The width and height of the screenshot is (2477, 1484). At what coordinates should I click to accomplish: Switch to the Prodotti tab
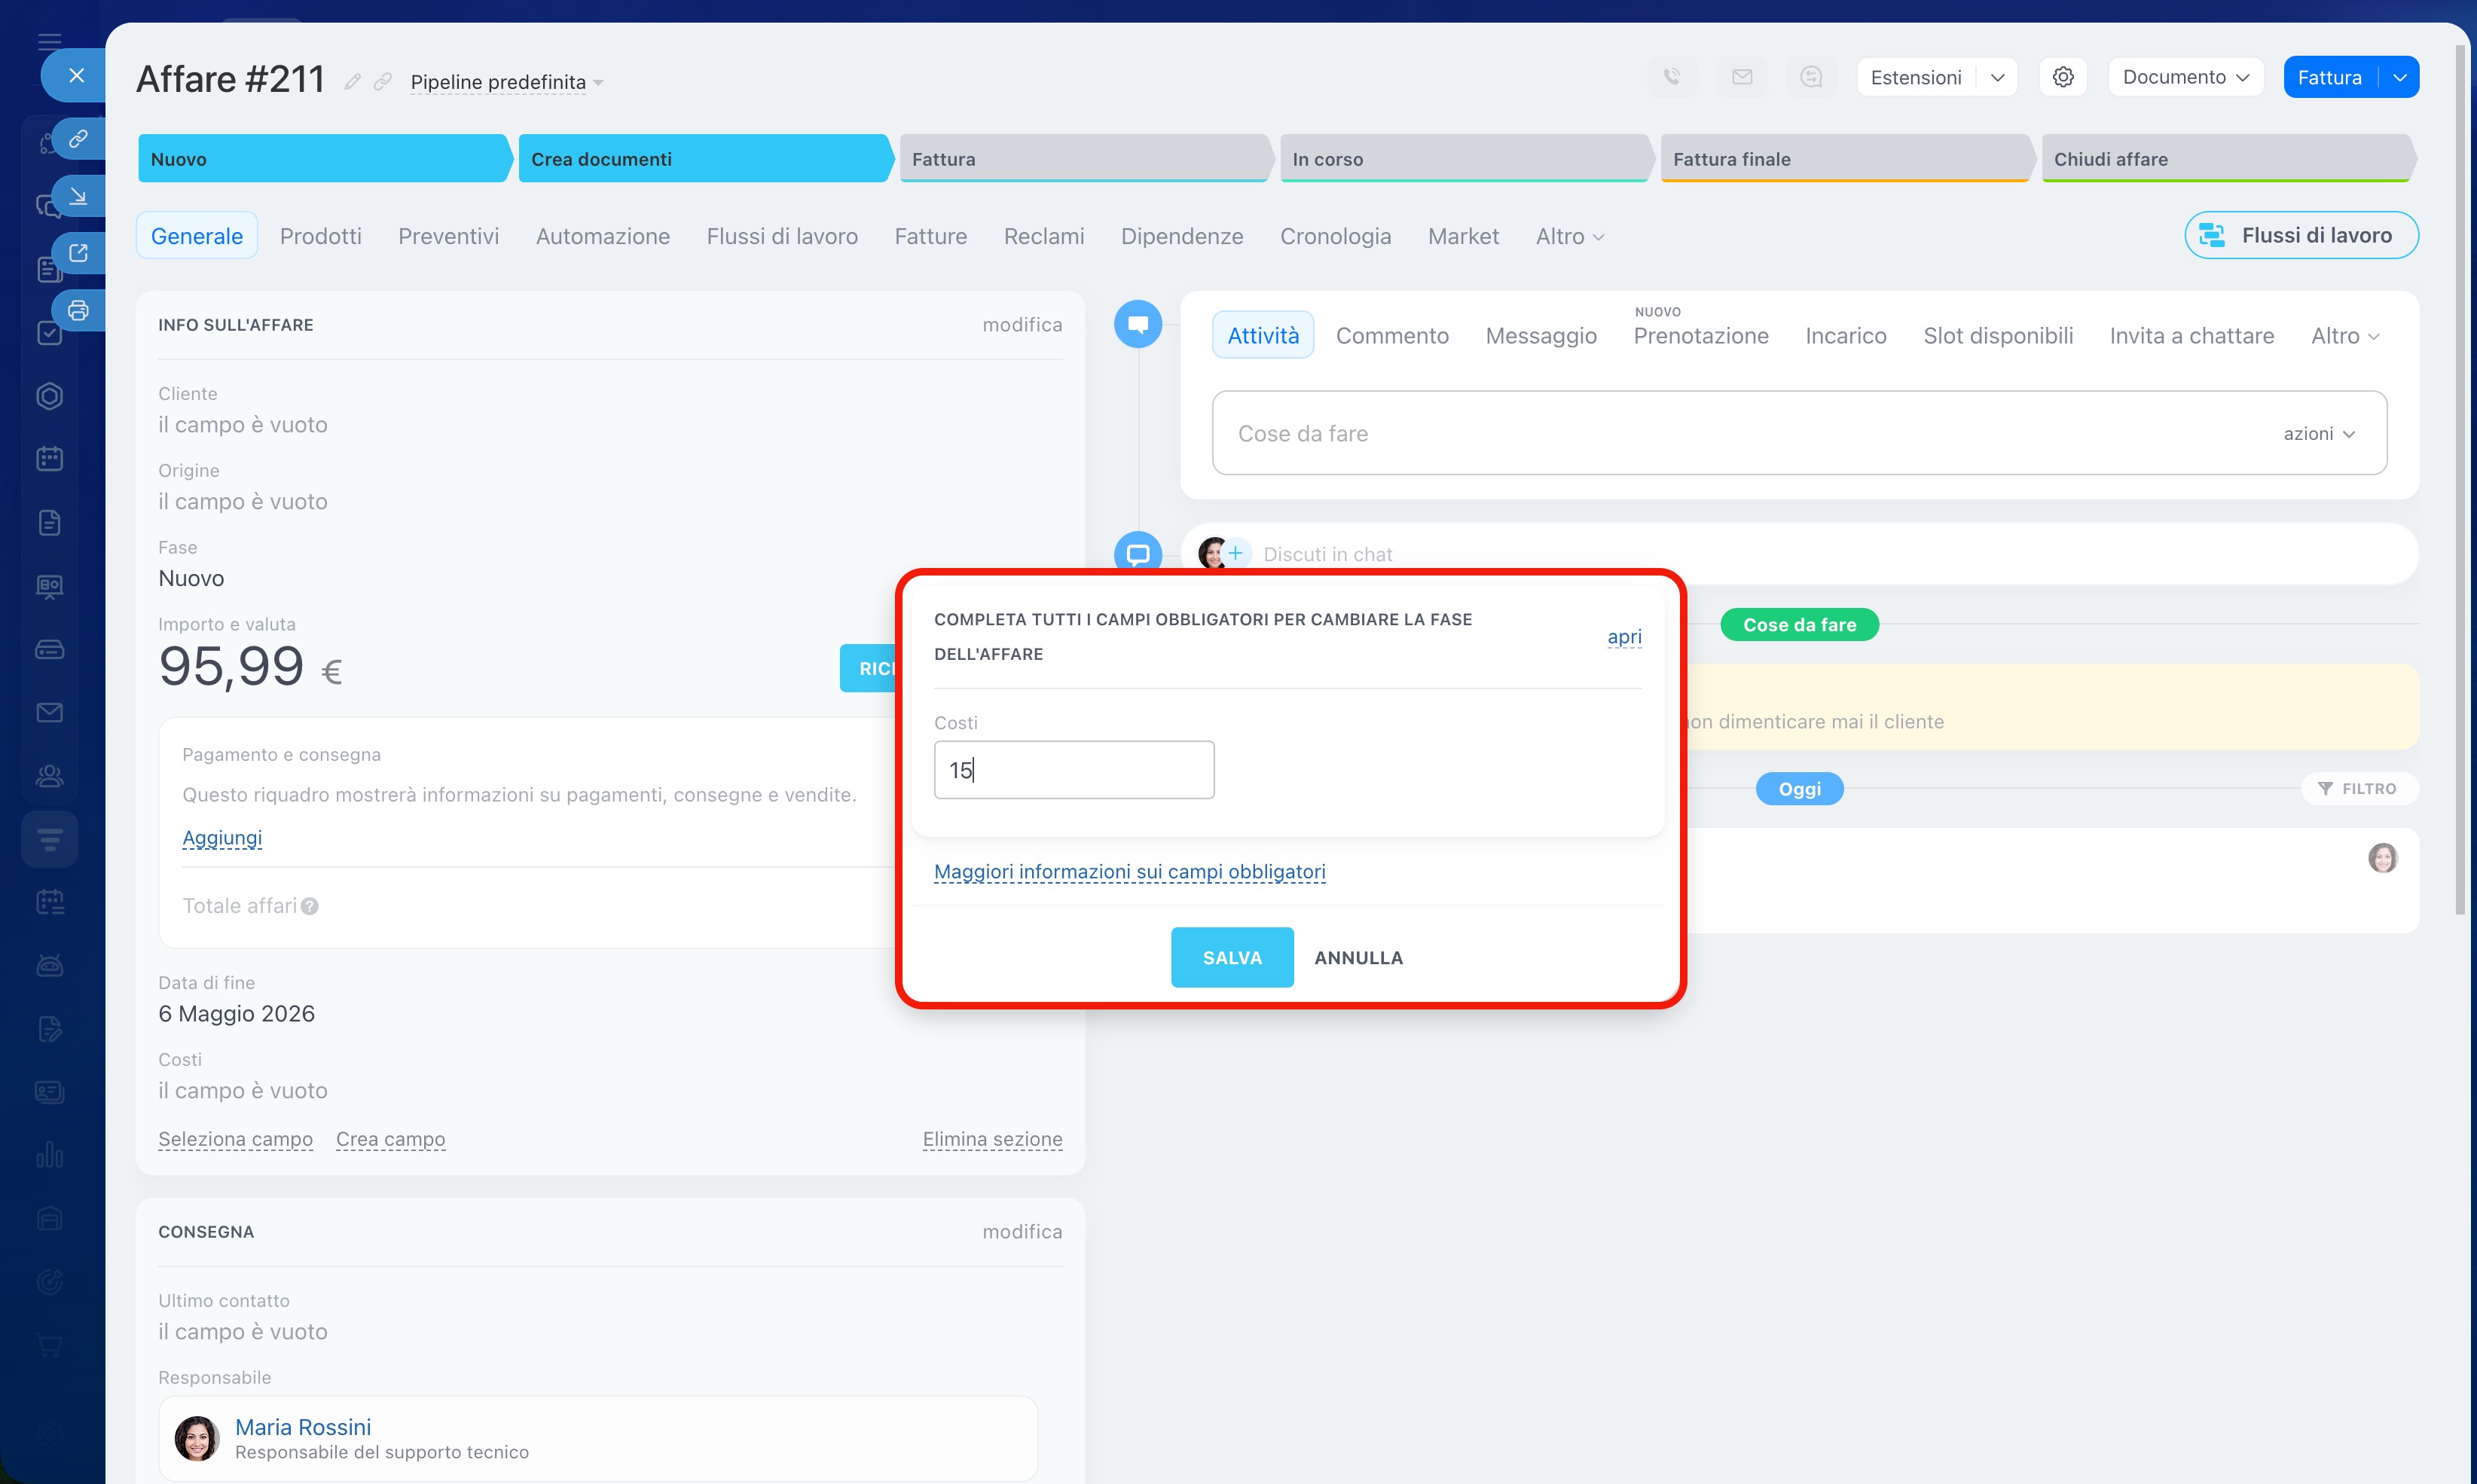pos(320,236)
